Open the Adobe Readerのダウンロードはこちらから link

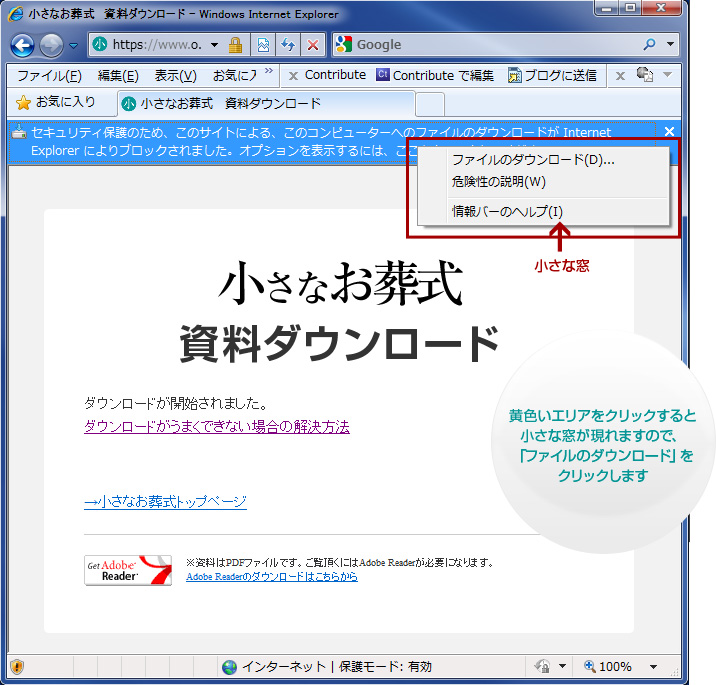pos(272,577)
